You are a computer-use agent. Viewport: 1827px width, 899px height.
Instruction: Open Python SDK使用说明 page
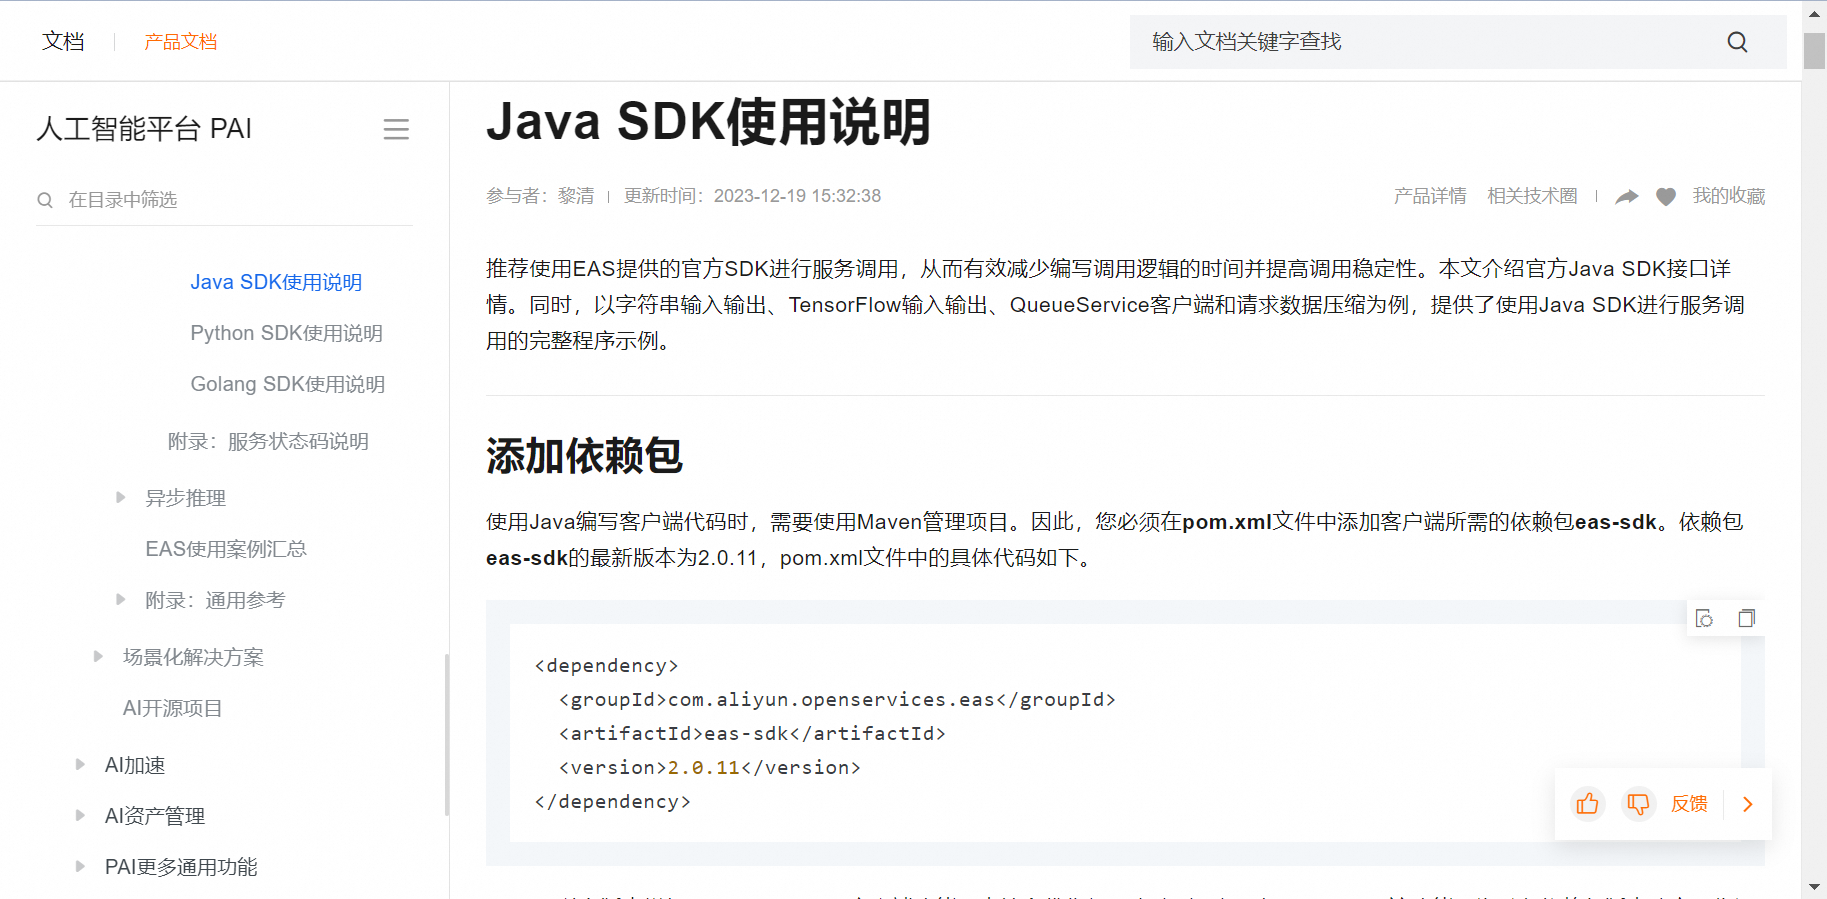coord(286,333)
